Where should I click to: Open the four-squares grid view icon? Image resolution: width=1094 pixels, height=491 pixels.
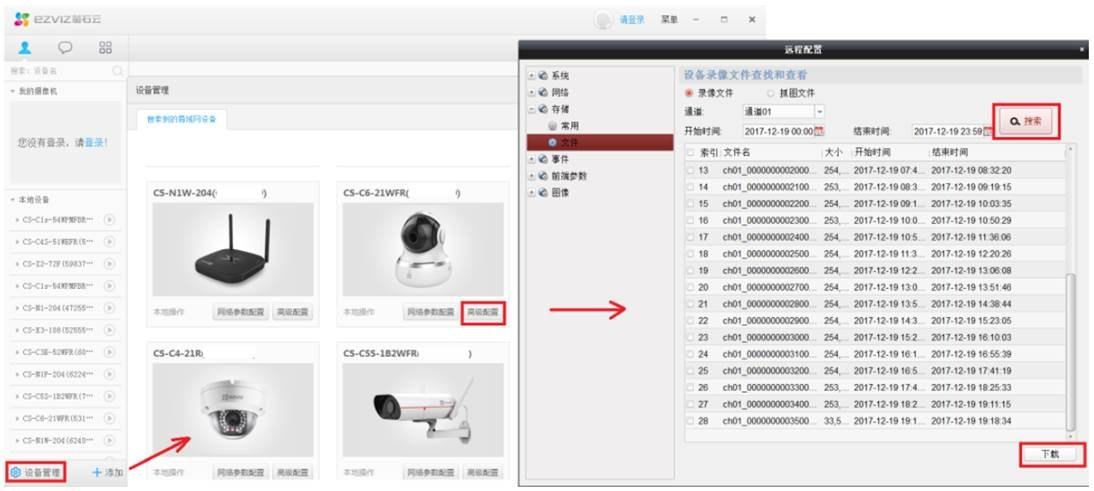tap(105, 47)
